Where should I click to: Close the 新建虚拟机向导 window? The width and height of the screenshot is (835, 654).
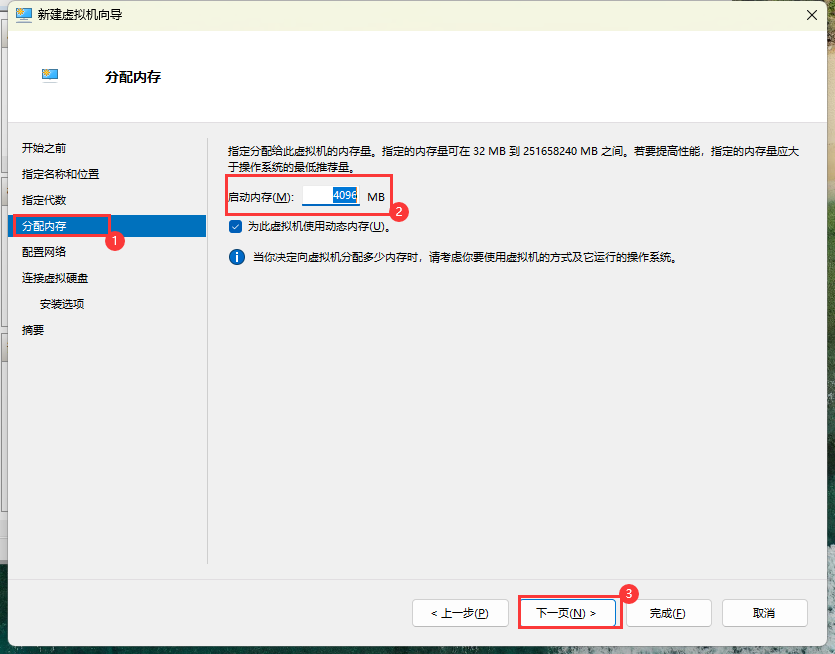pyautogui.click(x=810, y=14)
